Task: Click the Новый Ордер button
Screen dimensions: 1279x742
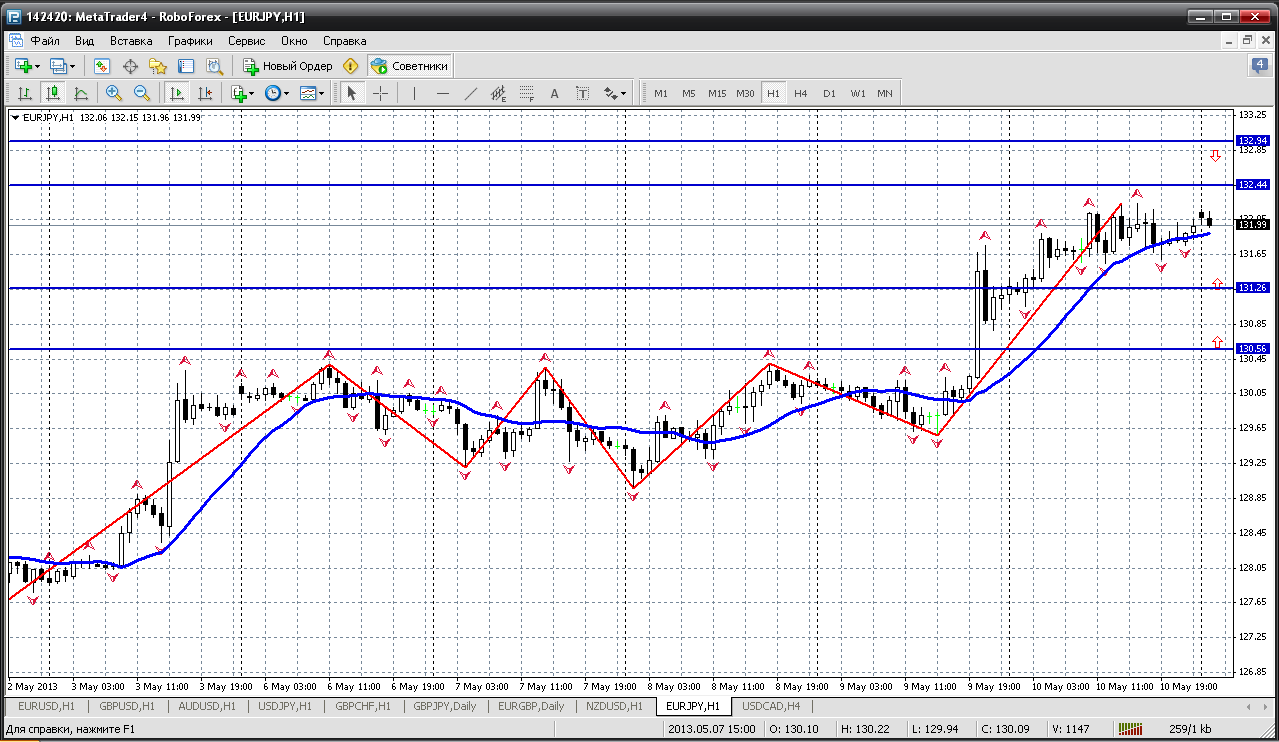Action: (288, 66)
